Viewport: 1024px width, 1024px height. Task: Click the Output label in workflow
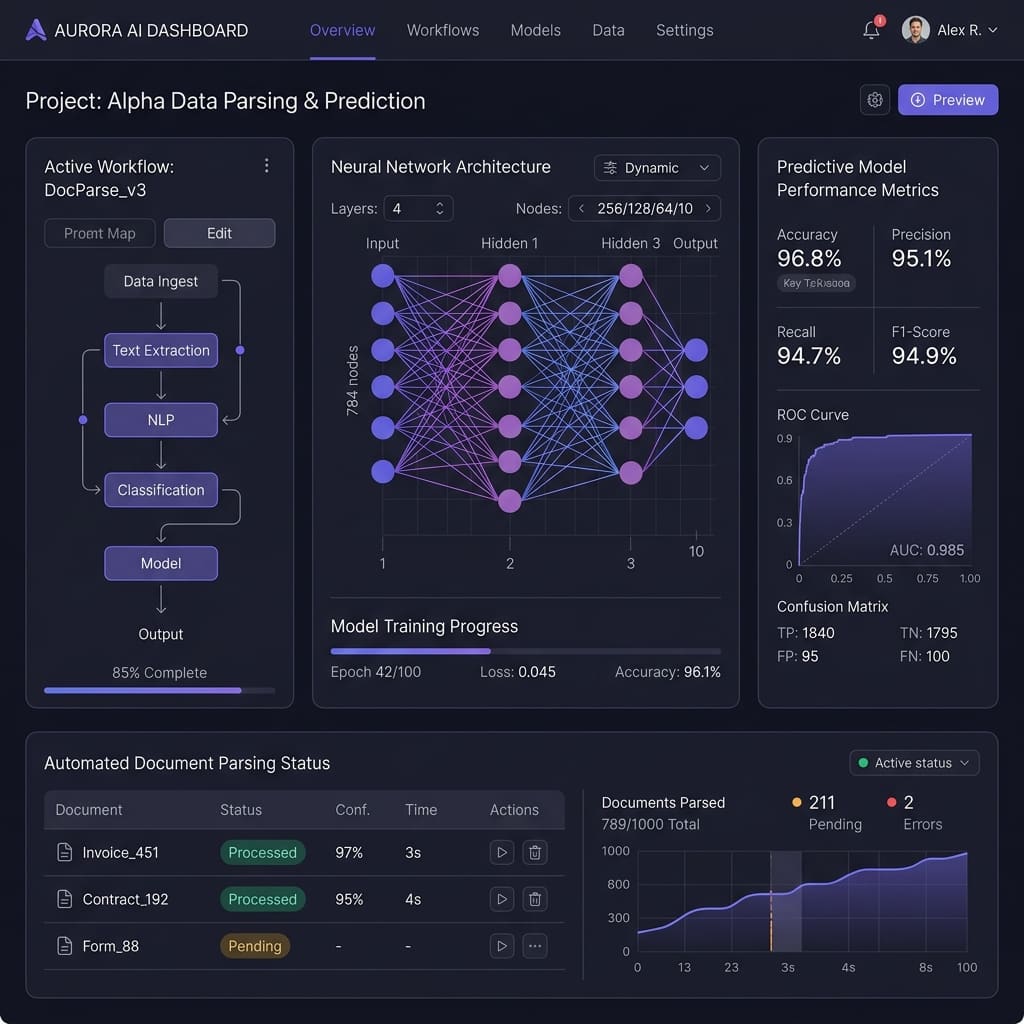pyautogui.click(x=161, y=634)
